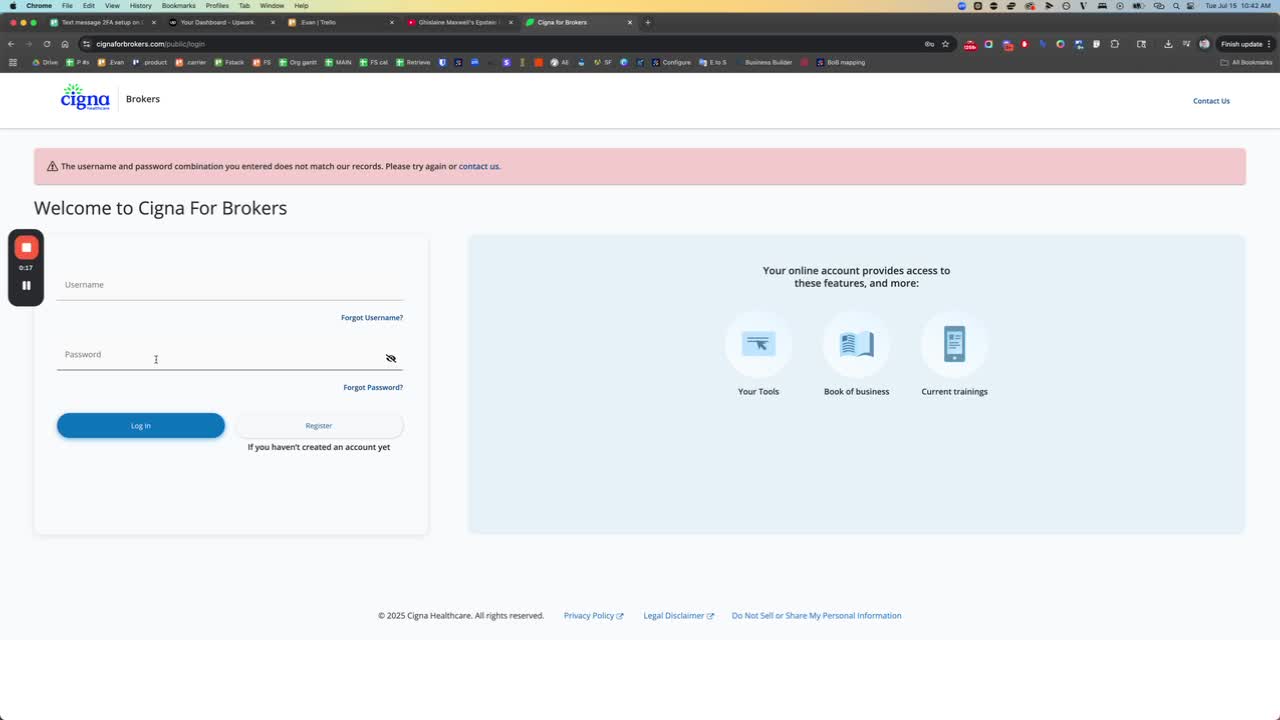The image size is (1280, 720).
Task: Open the Drive bookmark
Action: (x=46, y=62)
